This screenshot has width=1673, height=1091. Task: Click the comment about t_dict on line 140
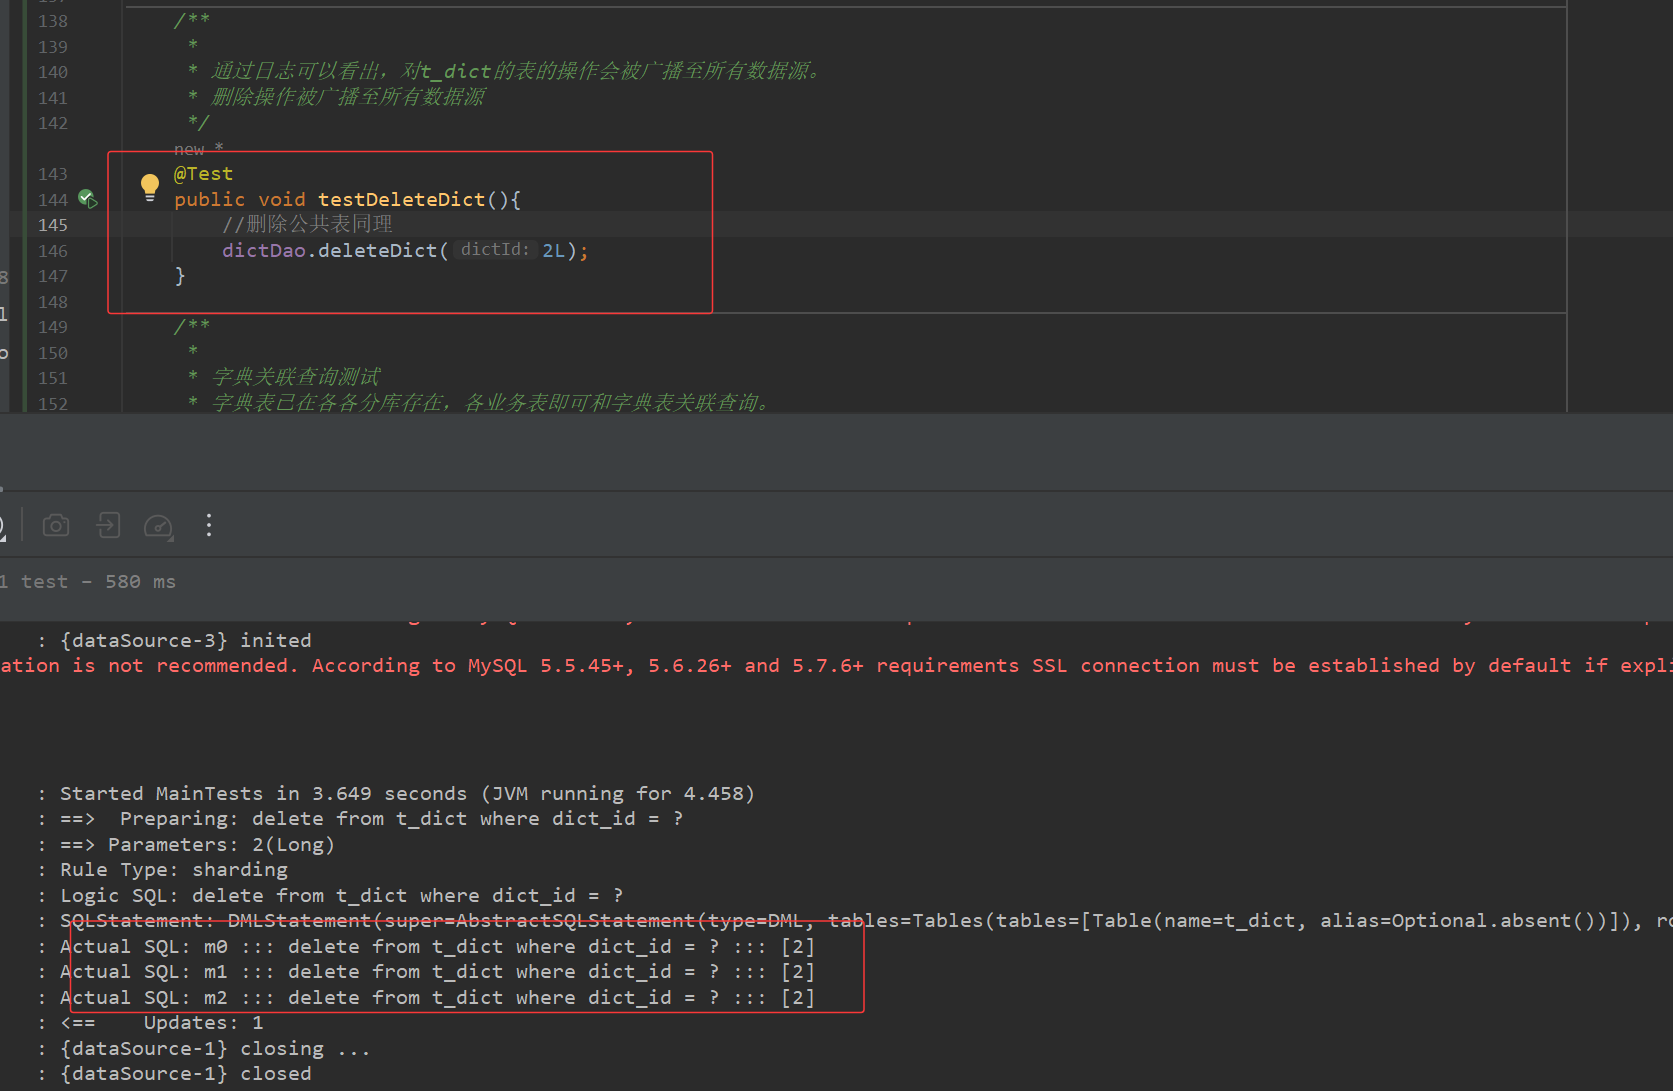[516, 71]
